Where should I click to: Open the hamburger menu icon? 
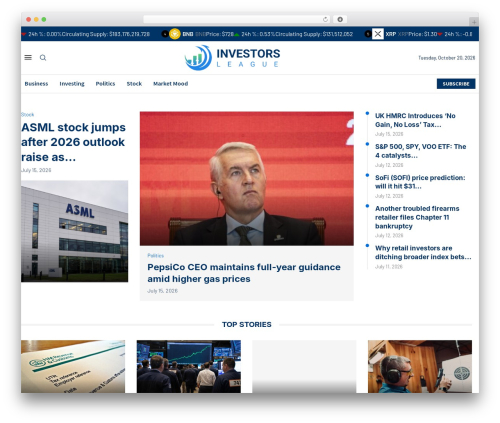coord(28,58)
